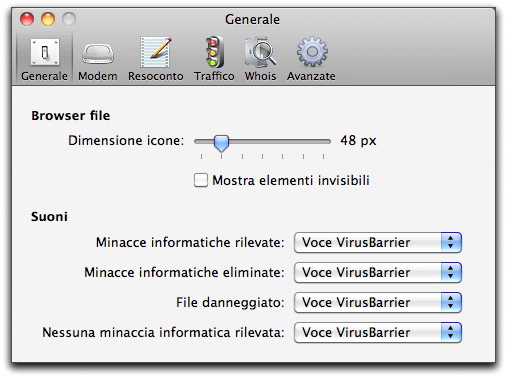The height and width of the screenshot is (378, 507).
Task: Click the Resoconto tab label
Action: coord(156,76)
